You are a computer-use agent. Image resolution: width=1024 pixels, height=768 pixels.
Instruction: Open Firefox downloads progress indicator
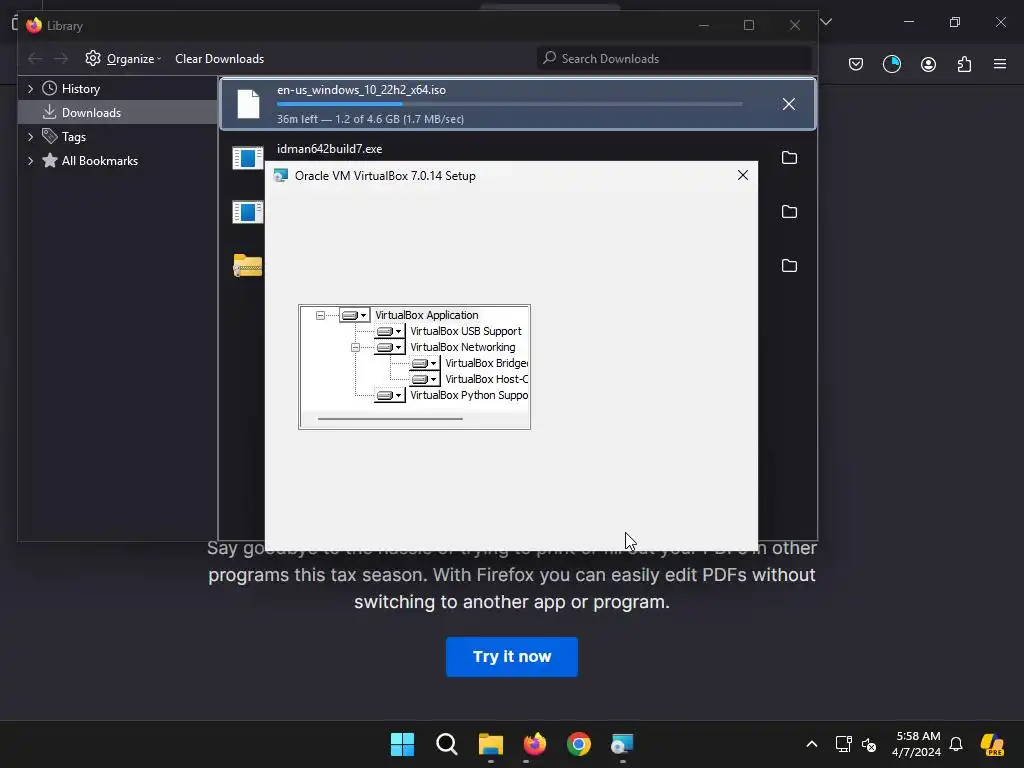pyautogui.click(x=892, y=64)
